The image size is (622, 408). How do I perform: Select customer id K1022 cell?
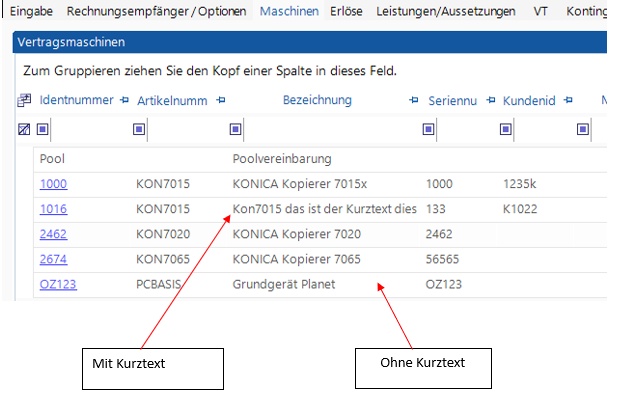tap(520, 209)
